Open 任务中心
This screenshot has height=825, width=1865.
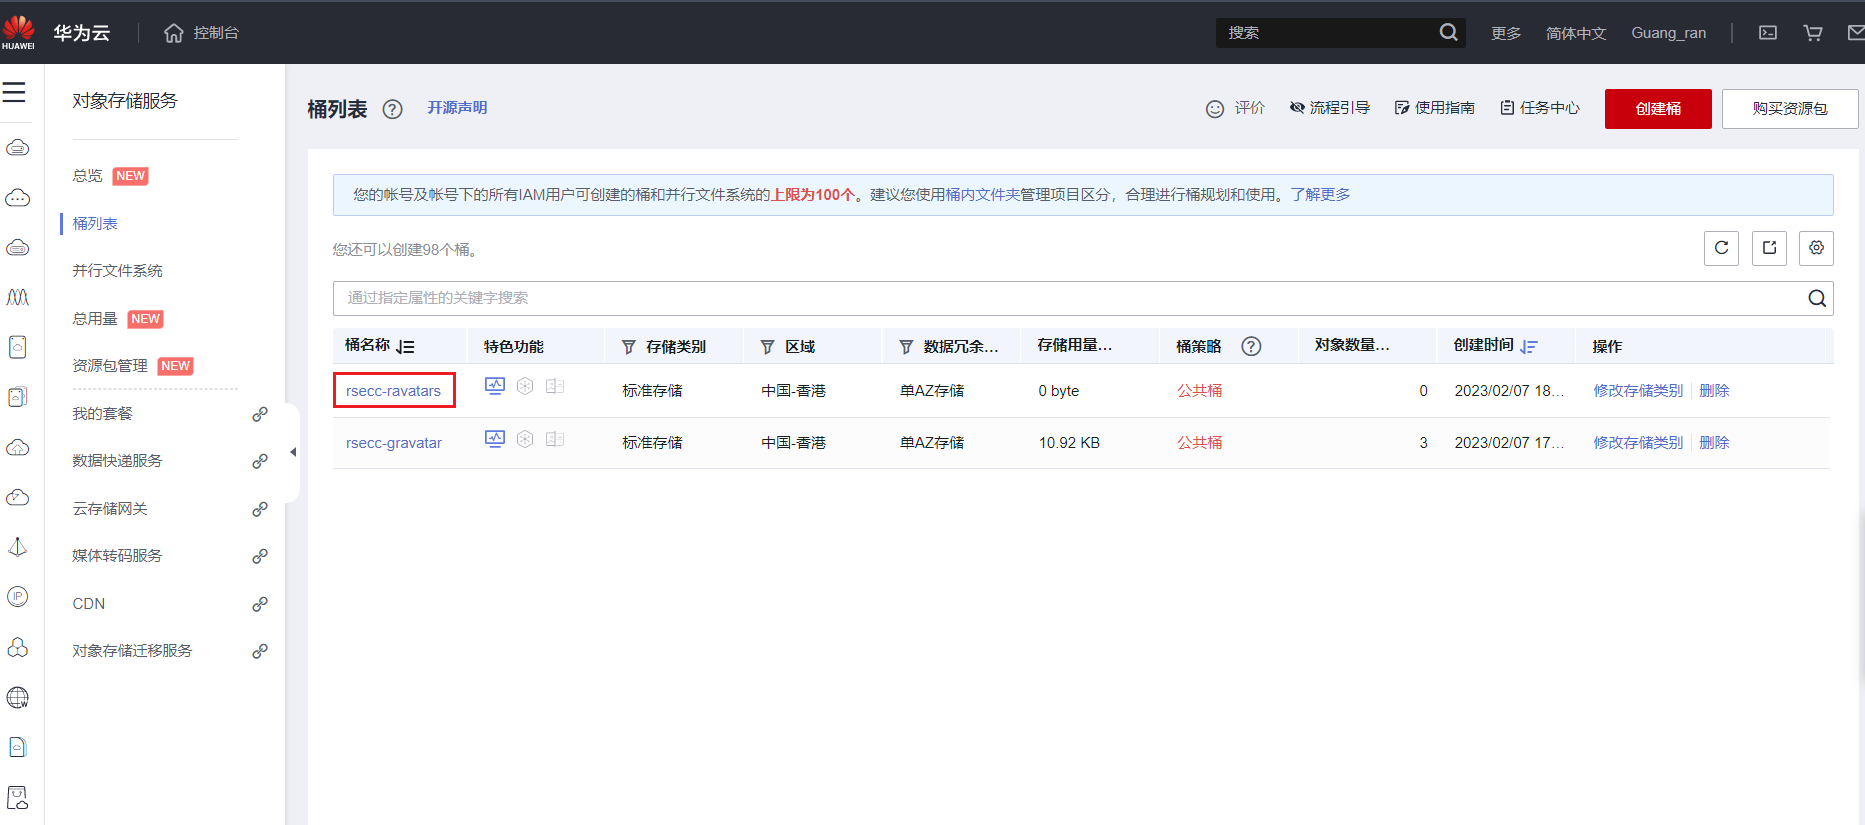[x=1540, y=108]
